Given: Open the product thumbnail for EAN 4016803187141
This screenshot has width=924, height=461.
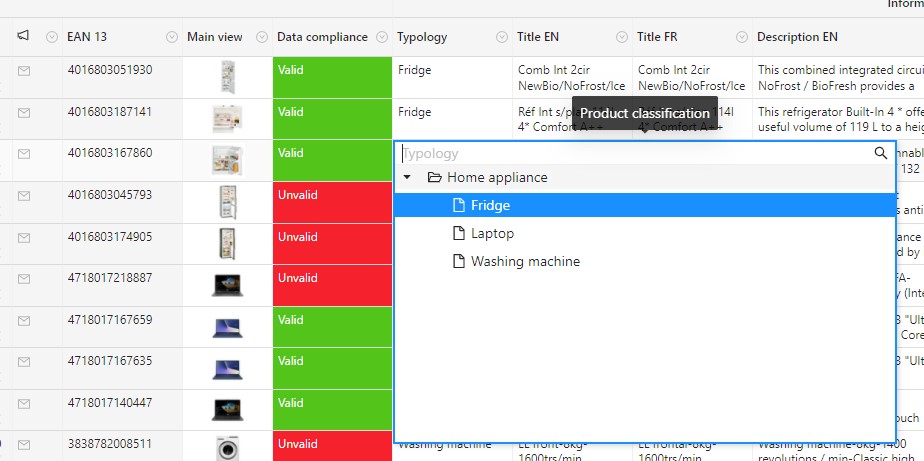Looking at the screenshot, I should tap(227, 120).
